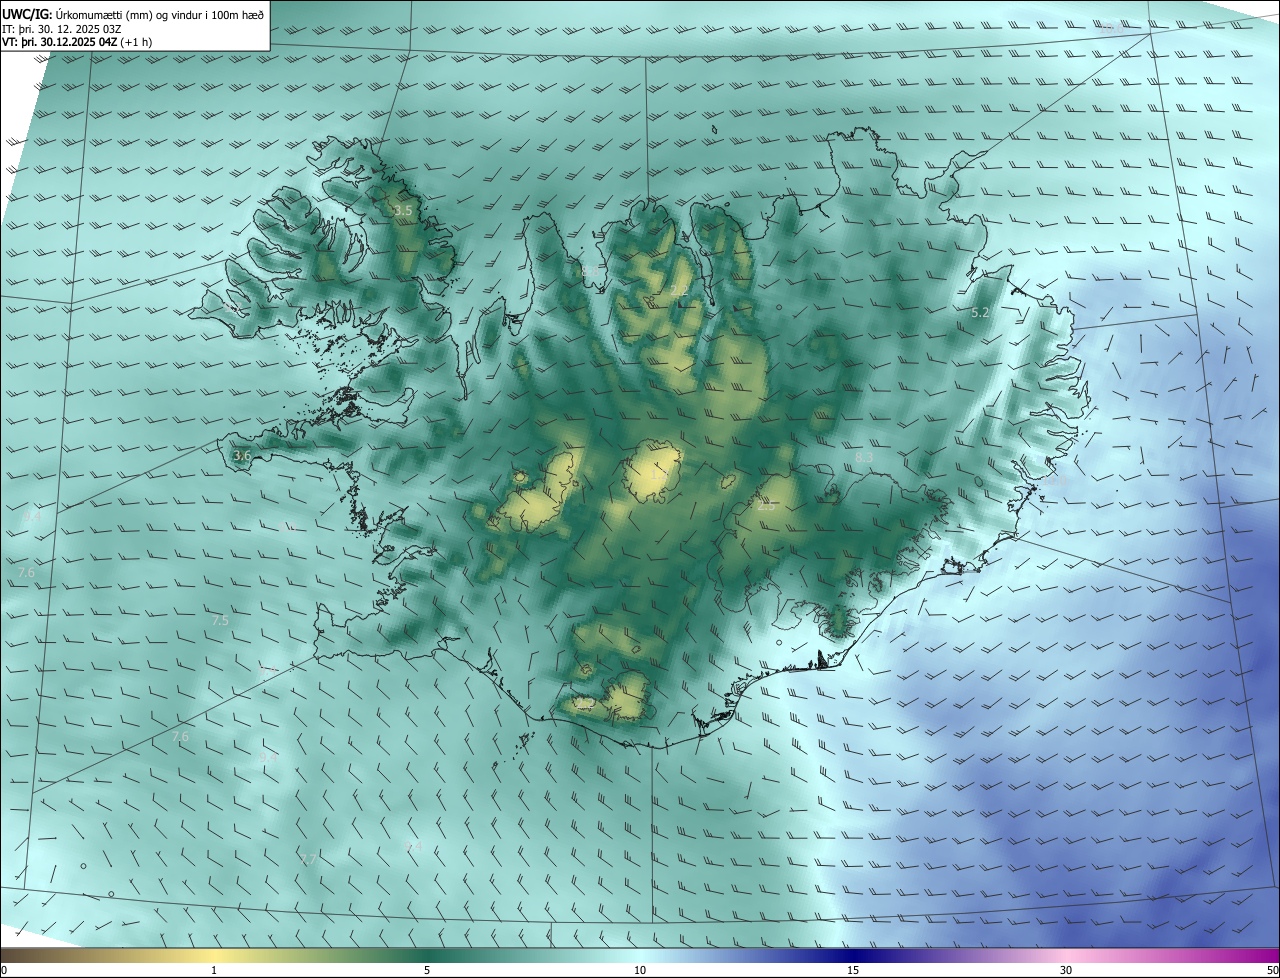Click the 5 label on the colour scale
The height and width of the screenshot is (978, 1280).
(x=427, y=970)
